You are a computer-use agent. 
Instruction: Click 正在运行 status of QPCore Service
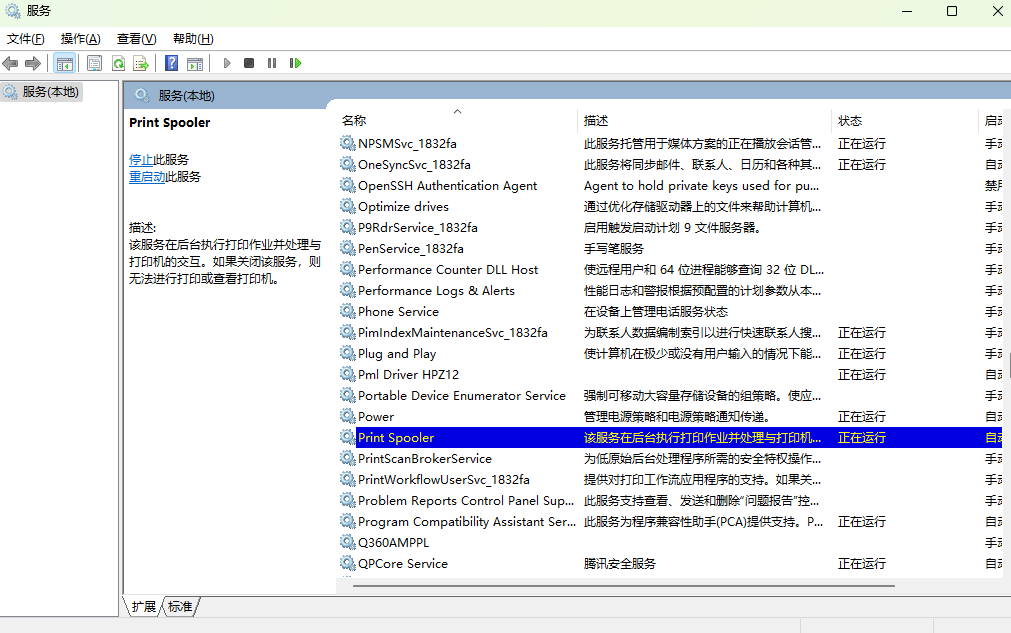point(862,563)
